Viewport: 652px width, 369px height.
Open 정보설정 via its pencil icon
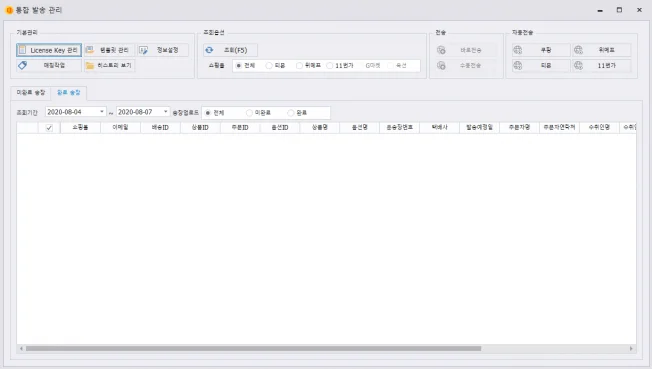coord(143,50)
